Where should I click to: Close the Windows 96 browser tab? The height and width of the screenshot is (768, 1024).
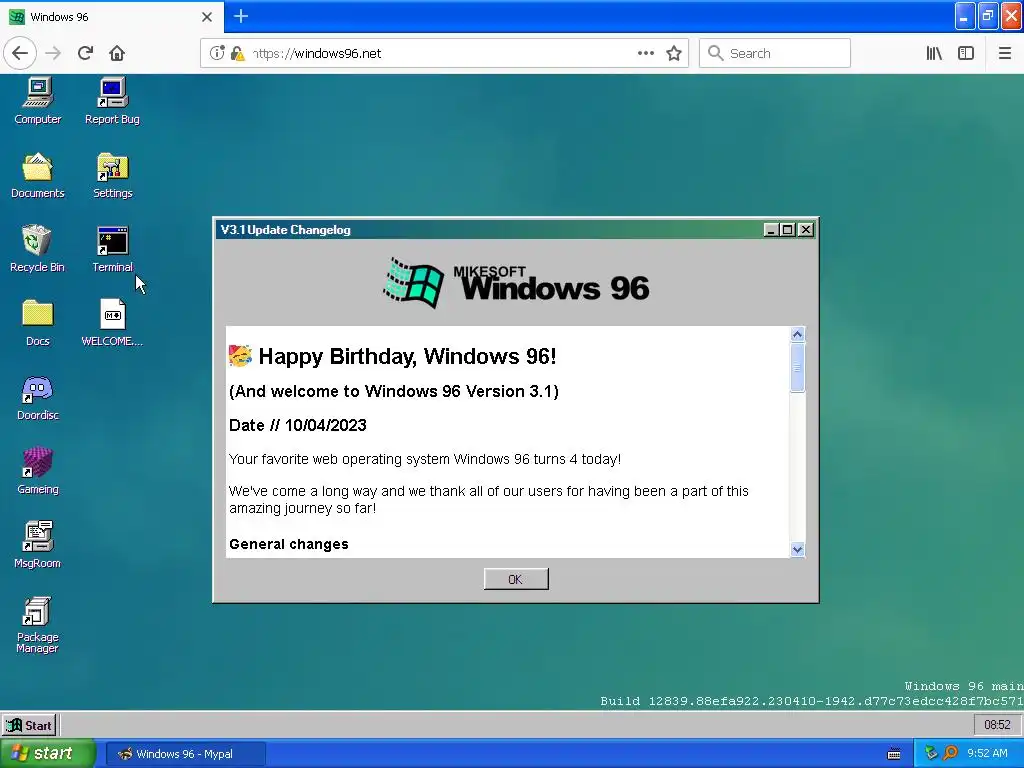point(206,17)
